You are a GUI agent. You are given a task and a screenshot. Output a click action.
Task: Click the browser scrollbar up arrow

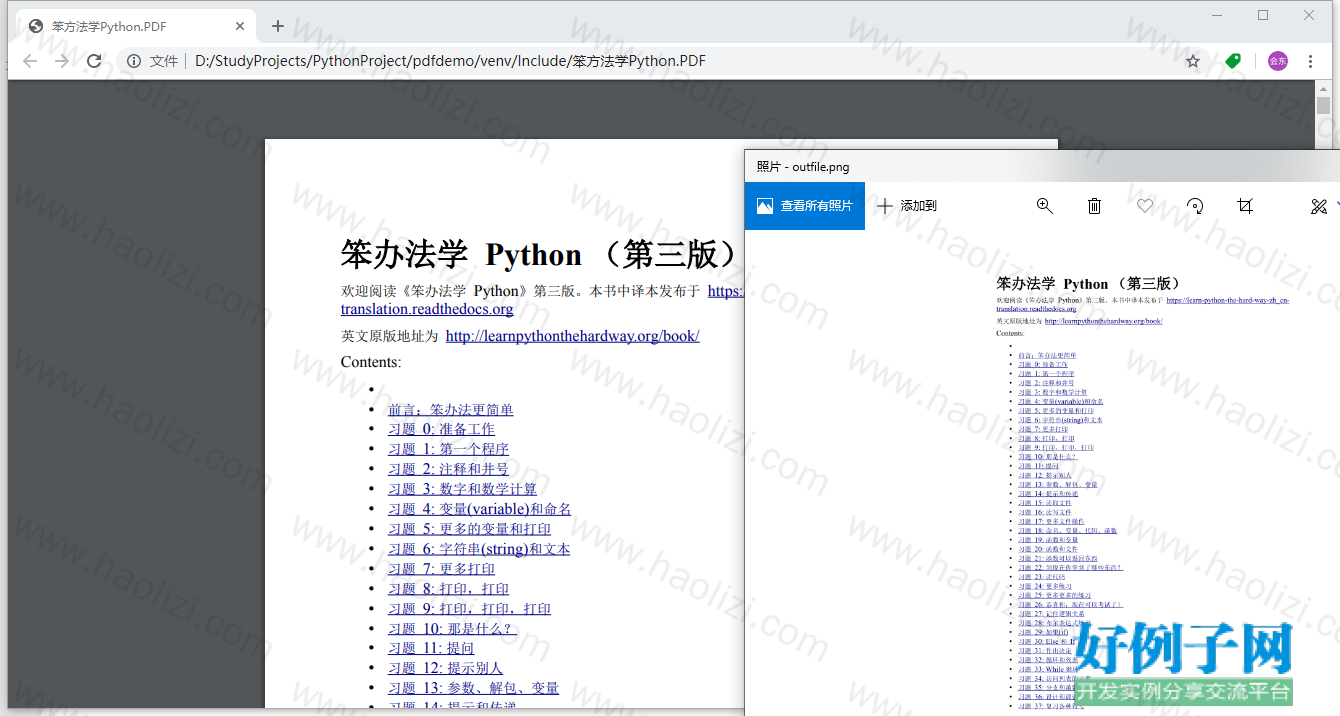pos(1323,90)
